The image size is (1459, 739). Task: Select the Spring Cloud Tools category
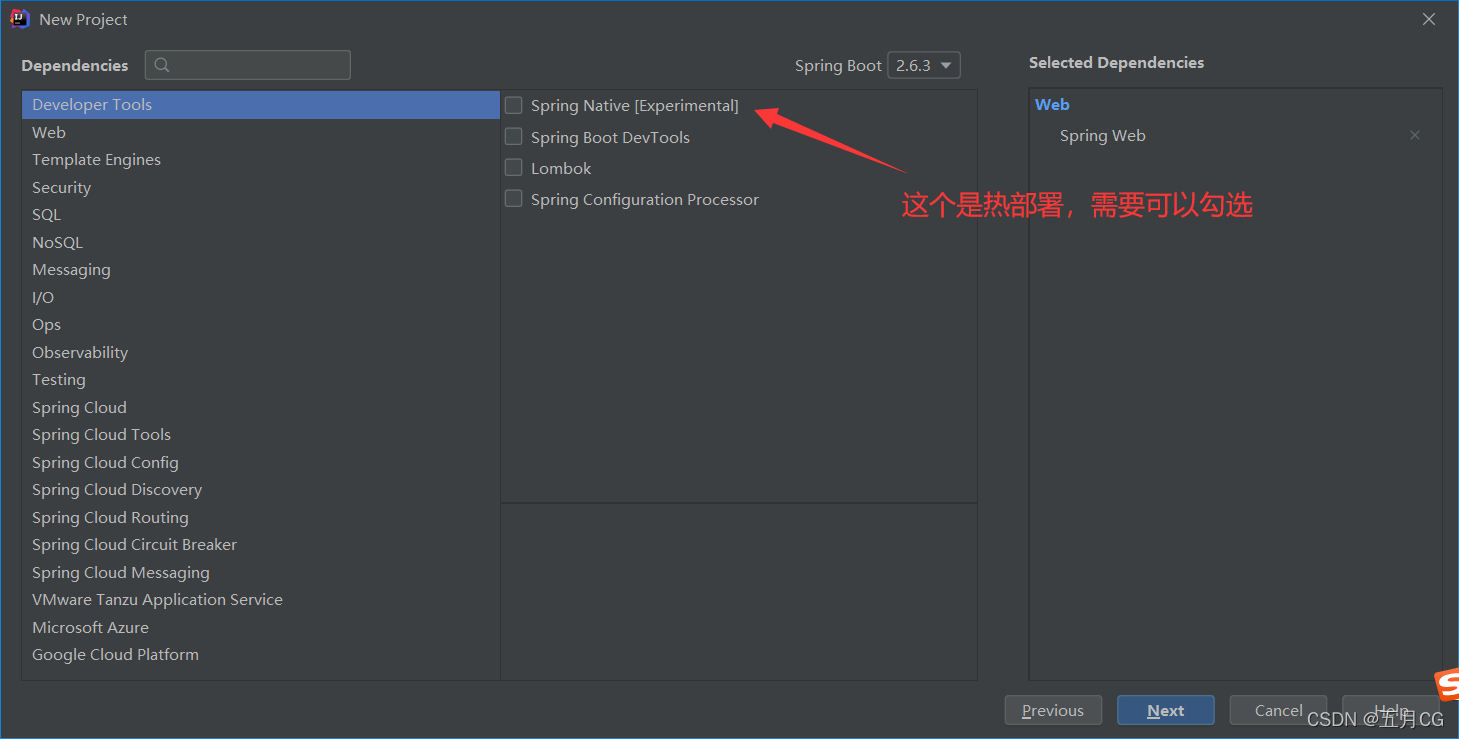(261, 435)
